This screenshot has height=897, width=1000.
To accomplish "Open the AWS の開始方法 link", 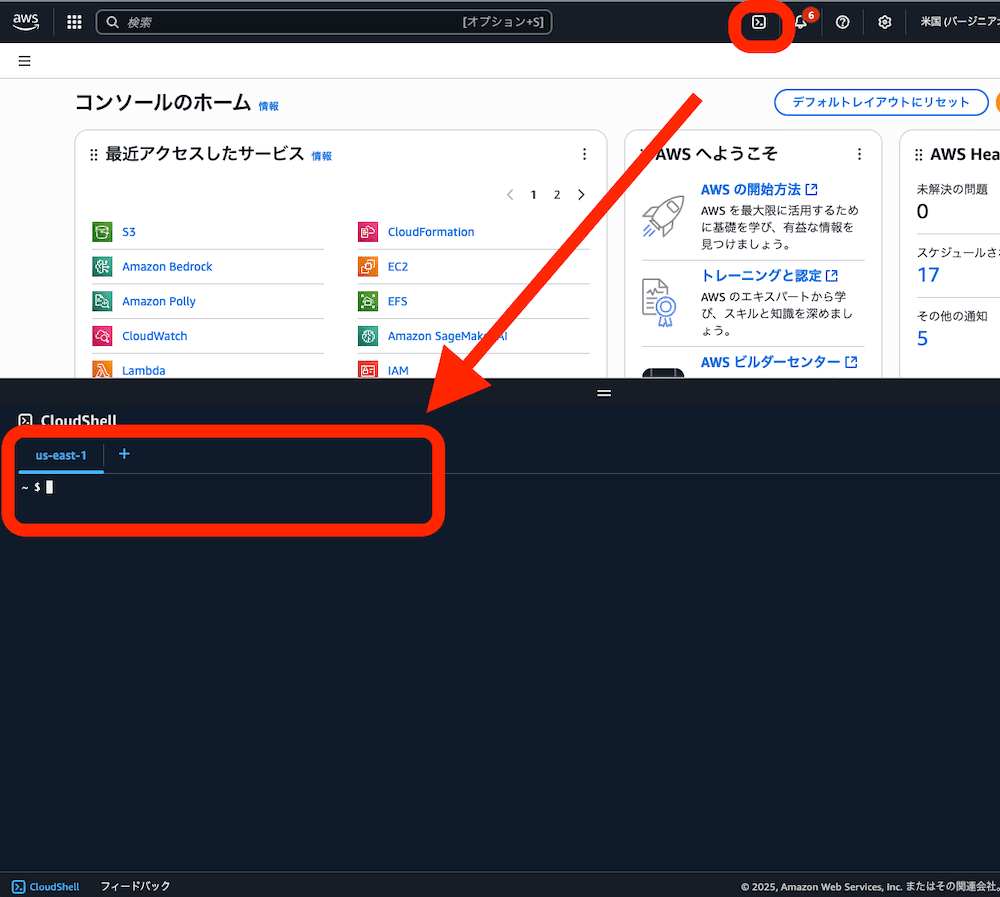I will pos(758,189).
